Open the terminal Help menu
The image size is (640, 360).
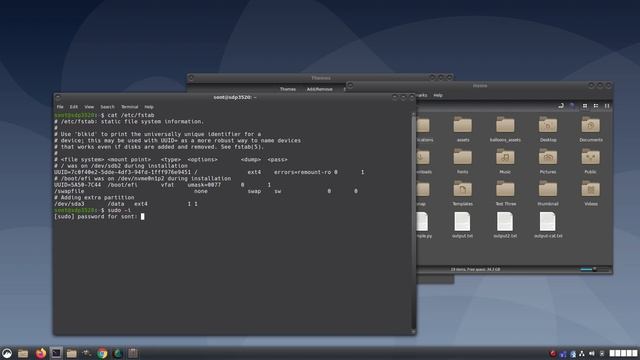click(x=149, y=107)
